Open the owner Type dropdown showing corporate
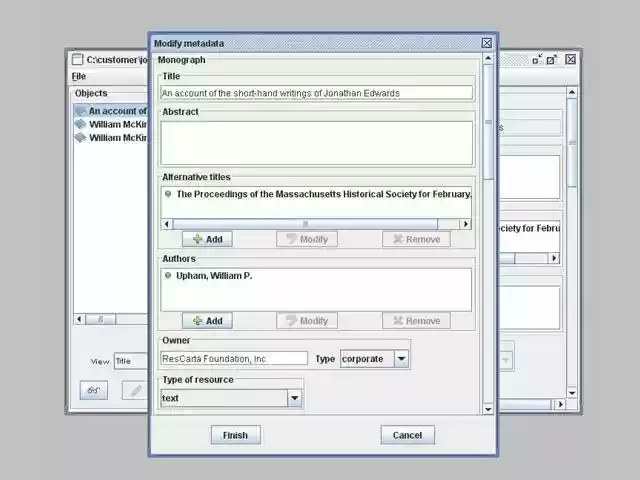 [x=401, y=358]
